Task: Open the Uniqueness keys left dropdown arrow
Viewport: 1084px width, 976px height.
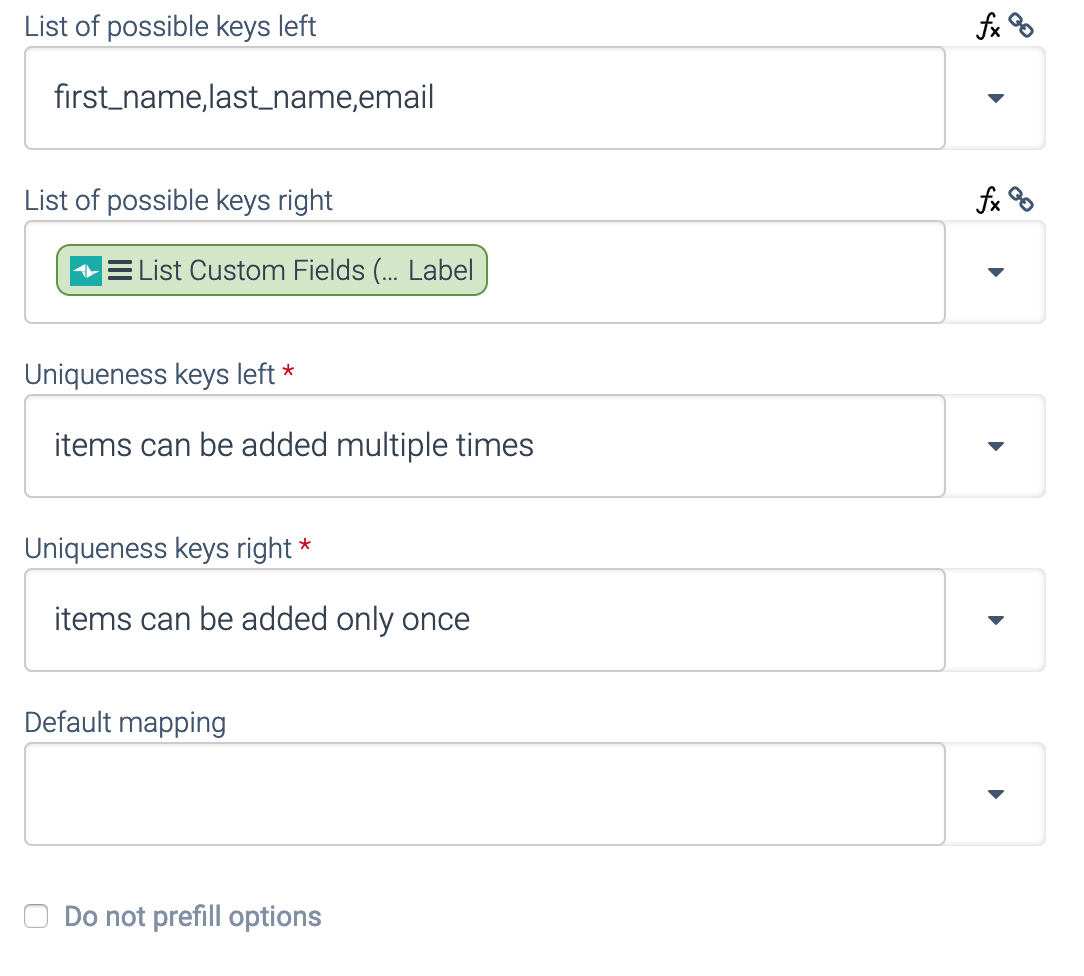Action: [996, 447]
